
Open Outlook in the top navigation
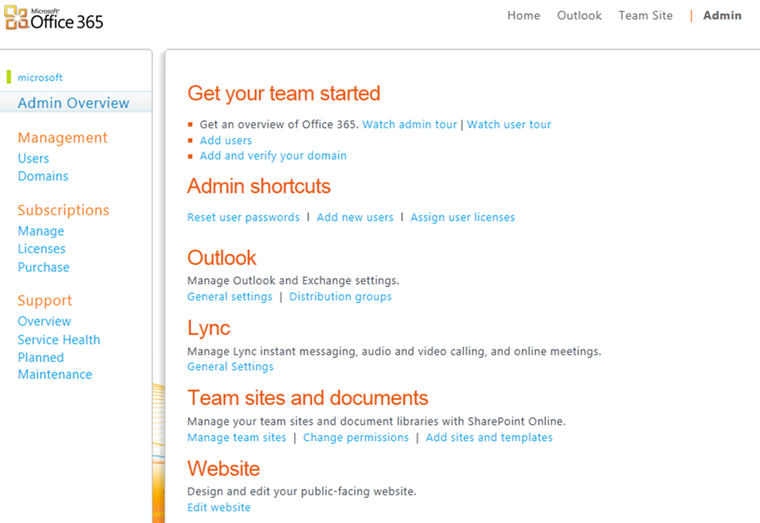tap(579, 16)
